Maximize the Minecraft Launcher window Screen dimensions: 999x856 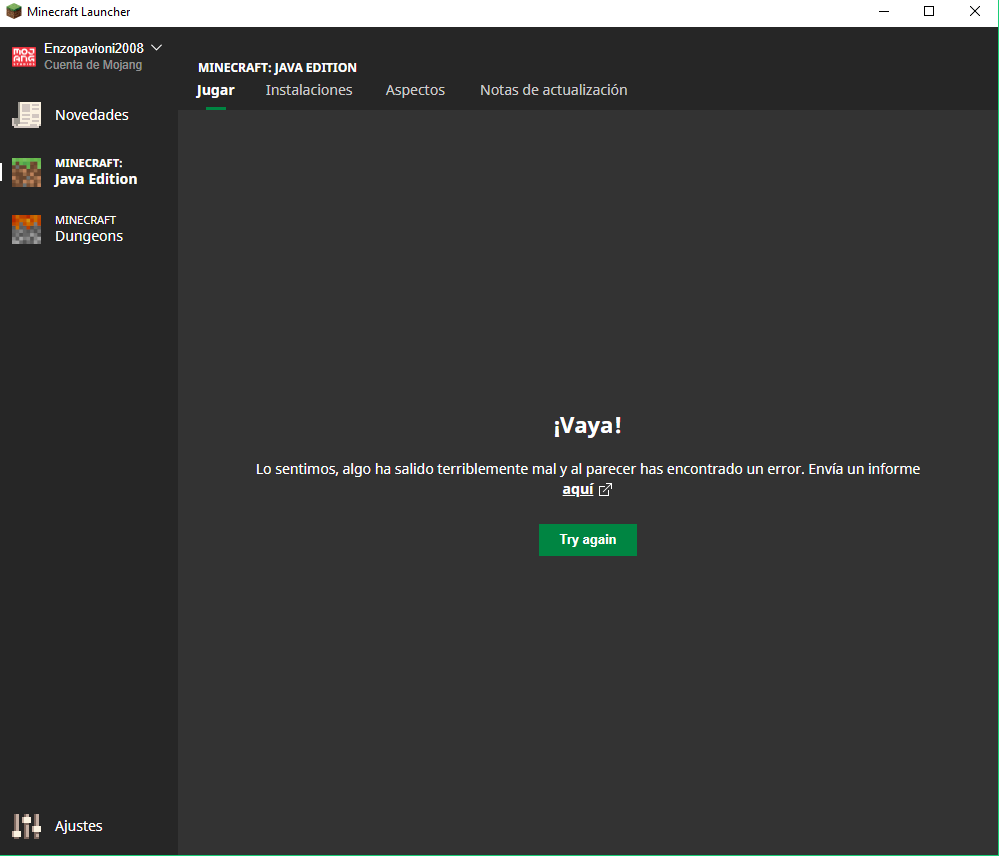(x=929, y=11)
